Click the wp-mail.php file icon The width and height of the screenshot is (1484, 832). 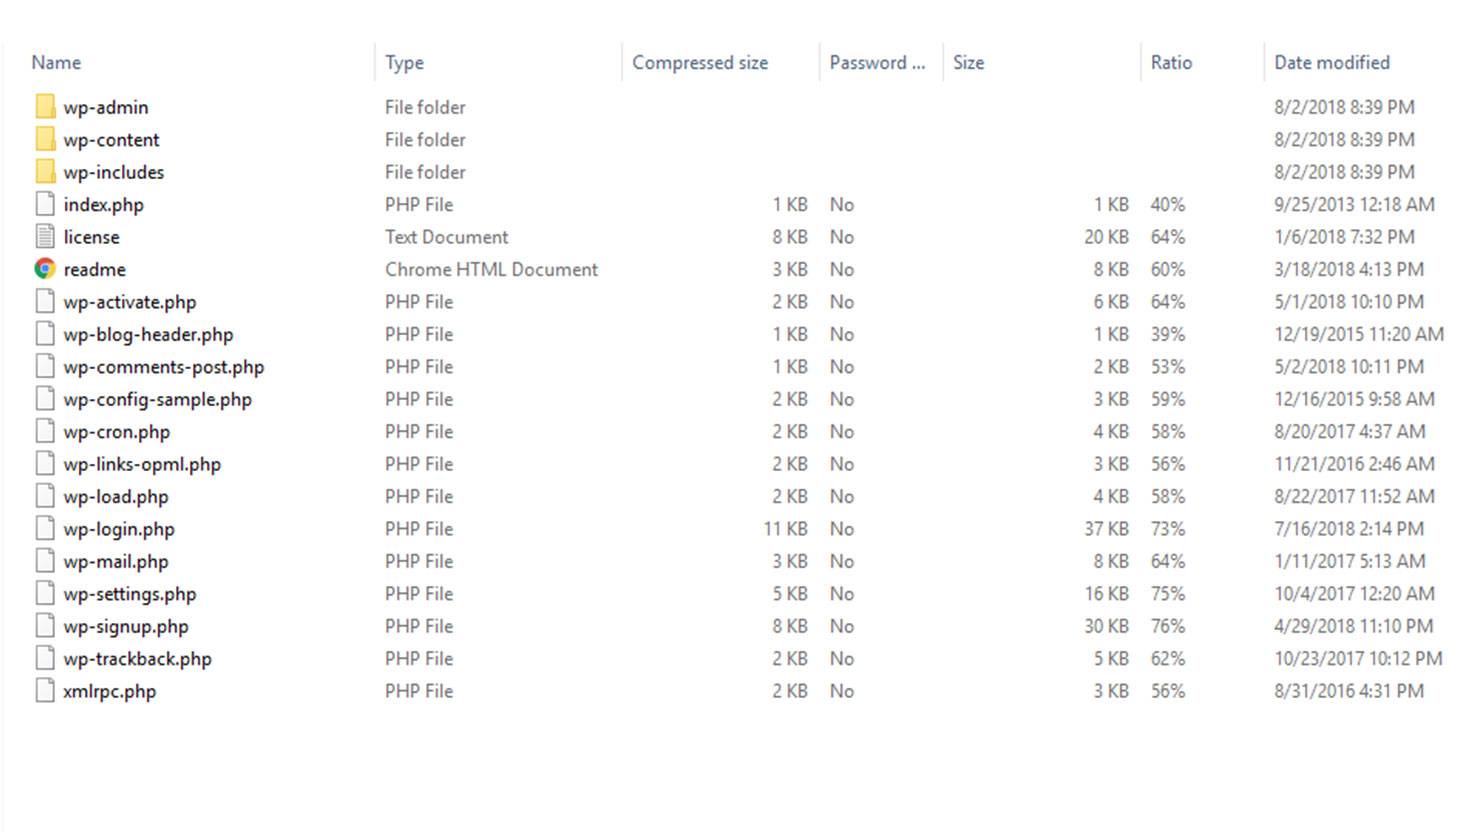point(45,561)
